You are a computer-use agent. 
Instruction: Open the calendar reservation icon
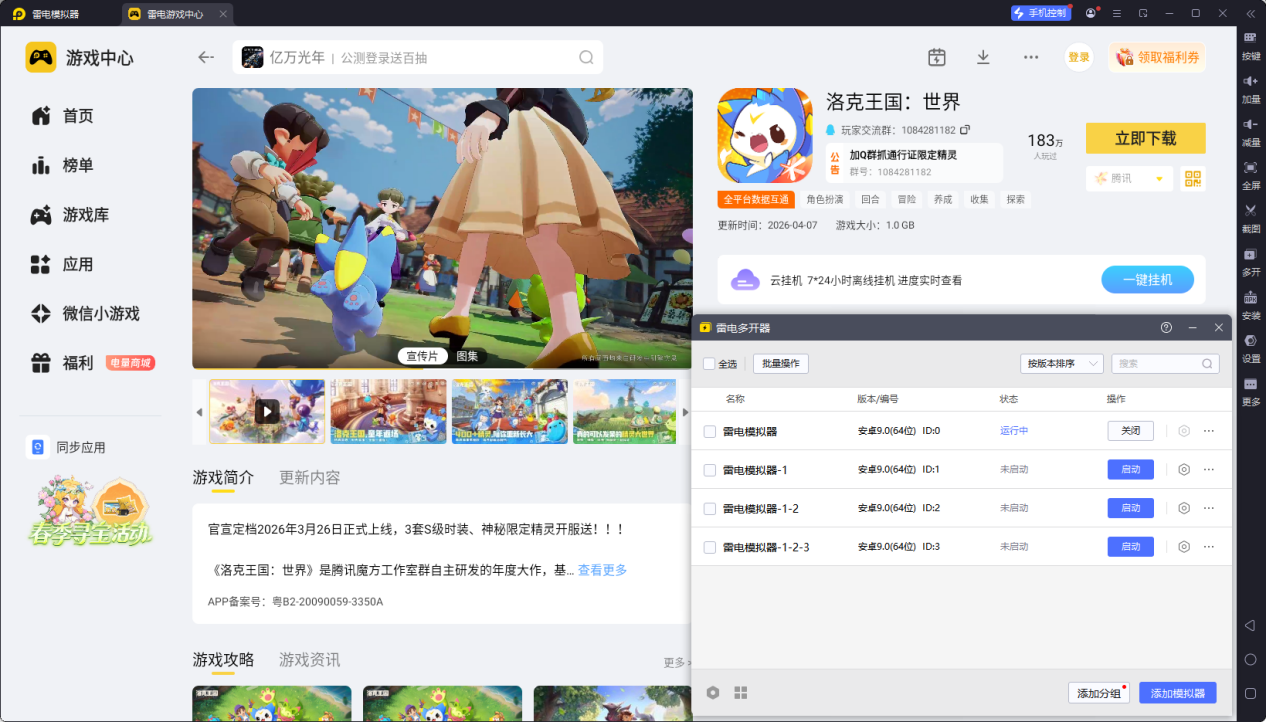tap(936, 57)
